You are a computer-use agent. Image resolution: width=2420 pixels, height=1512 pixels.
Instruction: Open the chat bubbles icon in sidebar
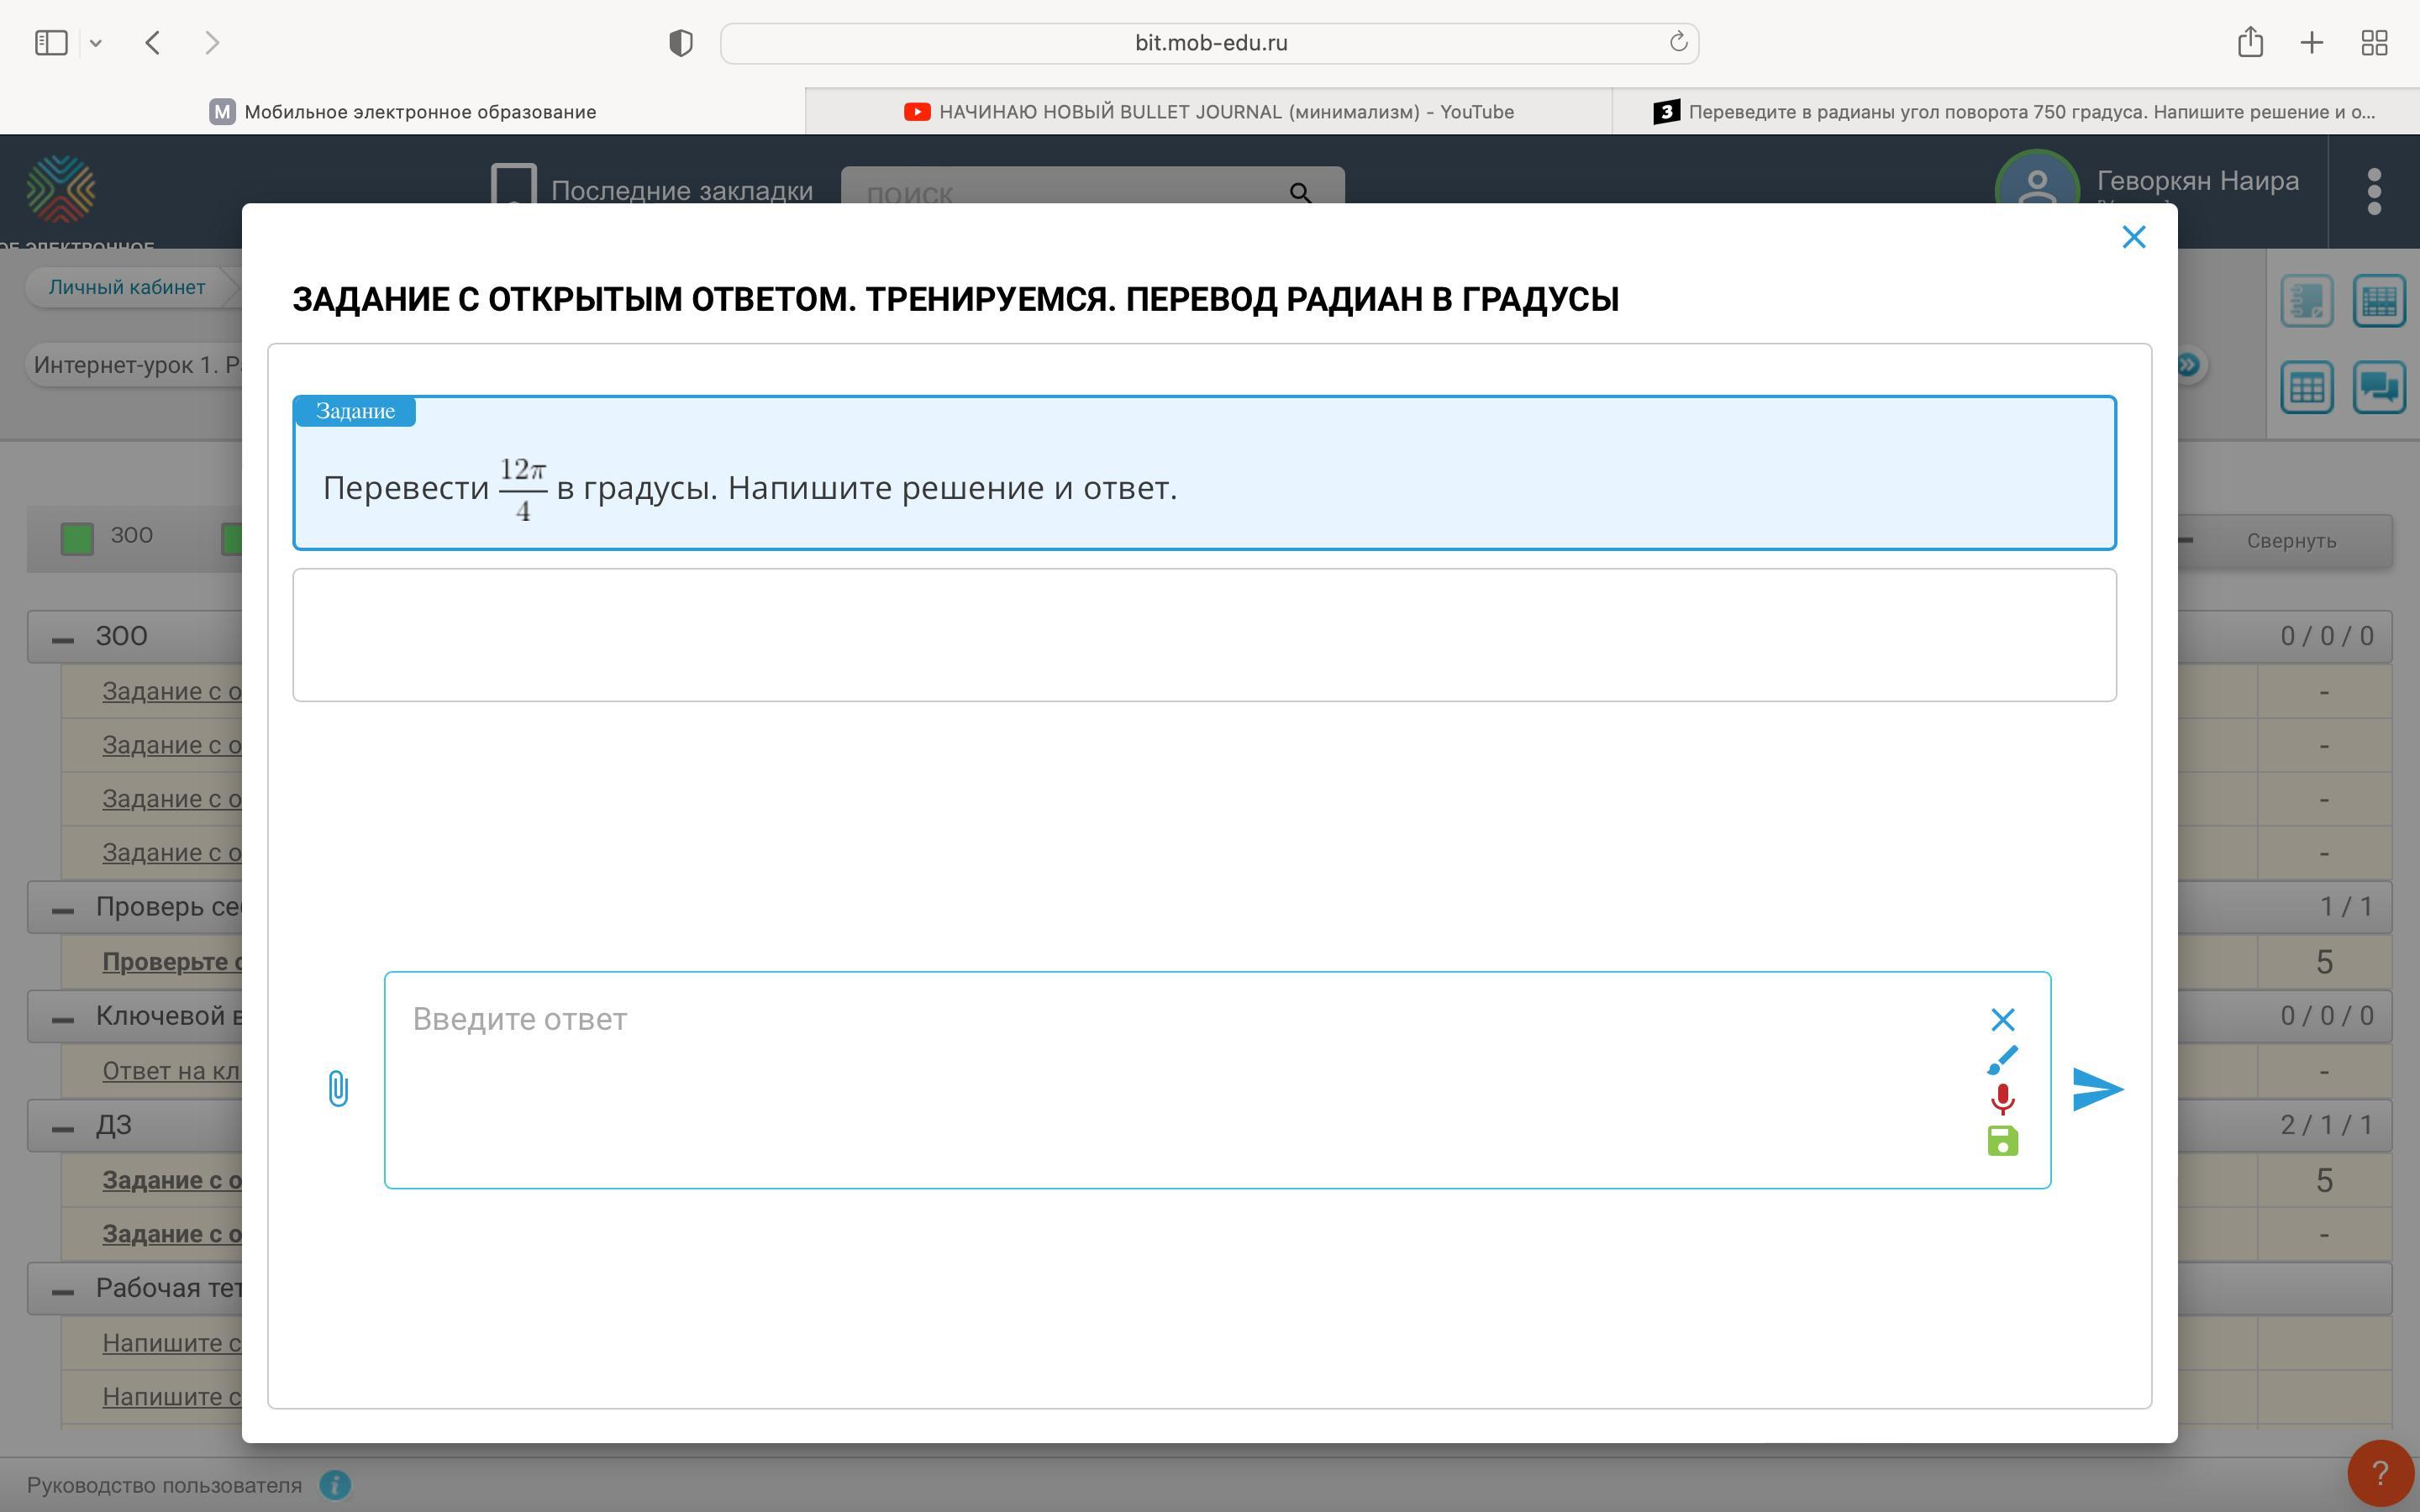pos(2378,387)
